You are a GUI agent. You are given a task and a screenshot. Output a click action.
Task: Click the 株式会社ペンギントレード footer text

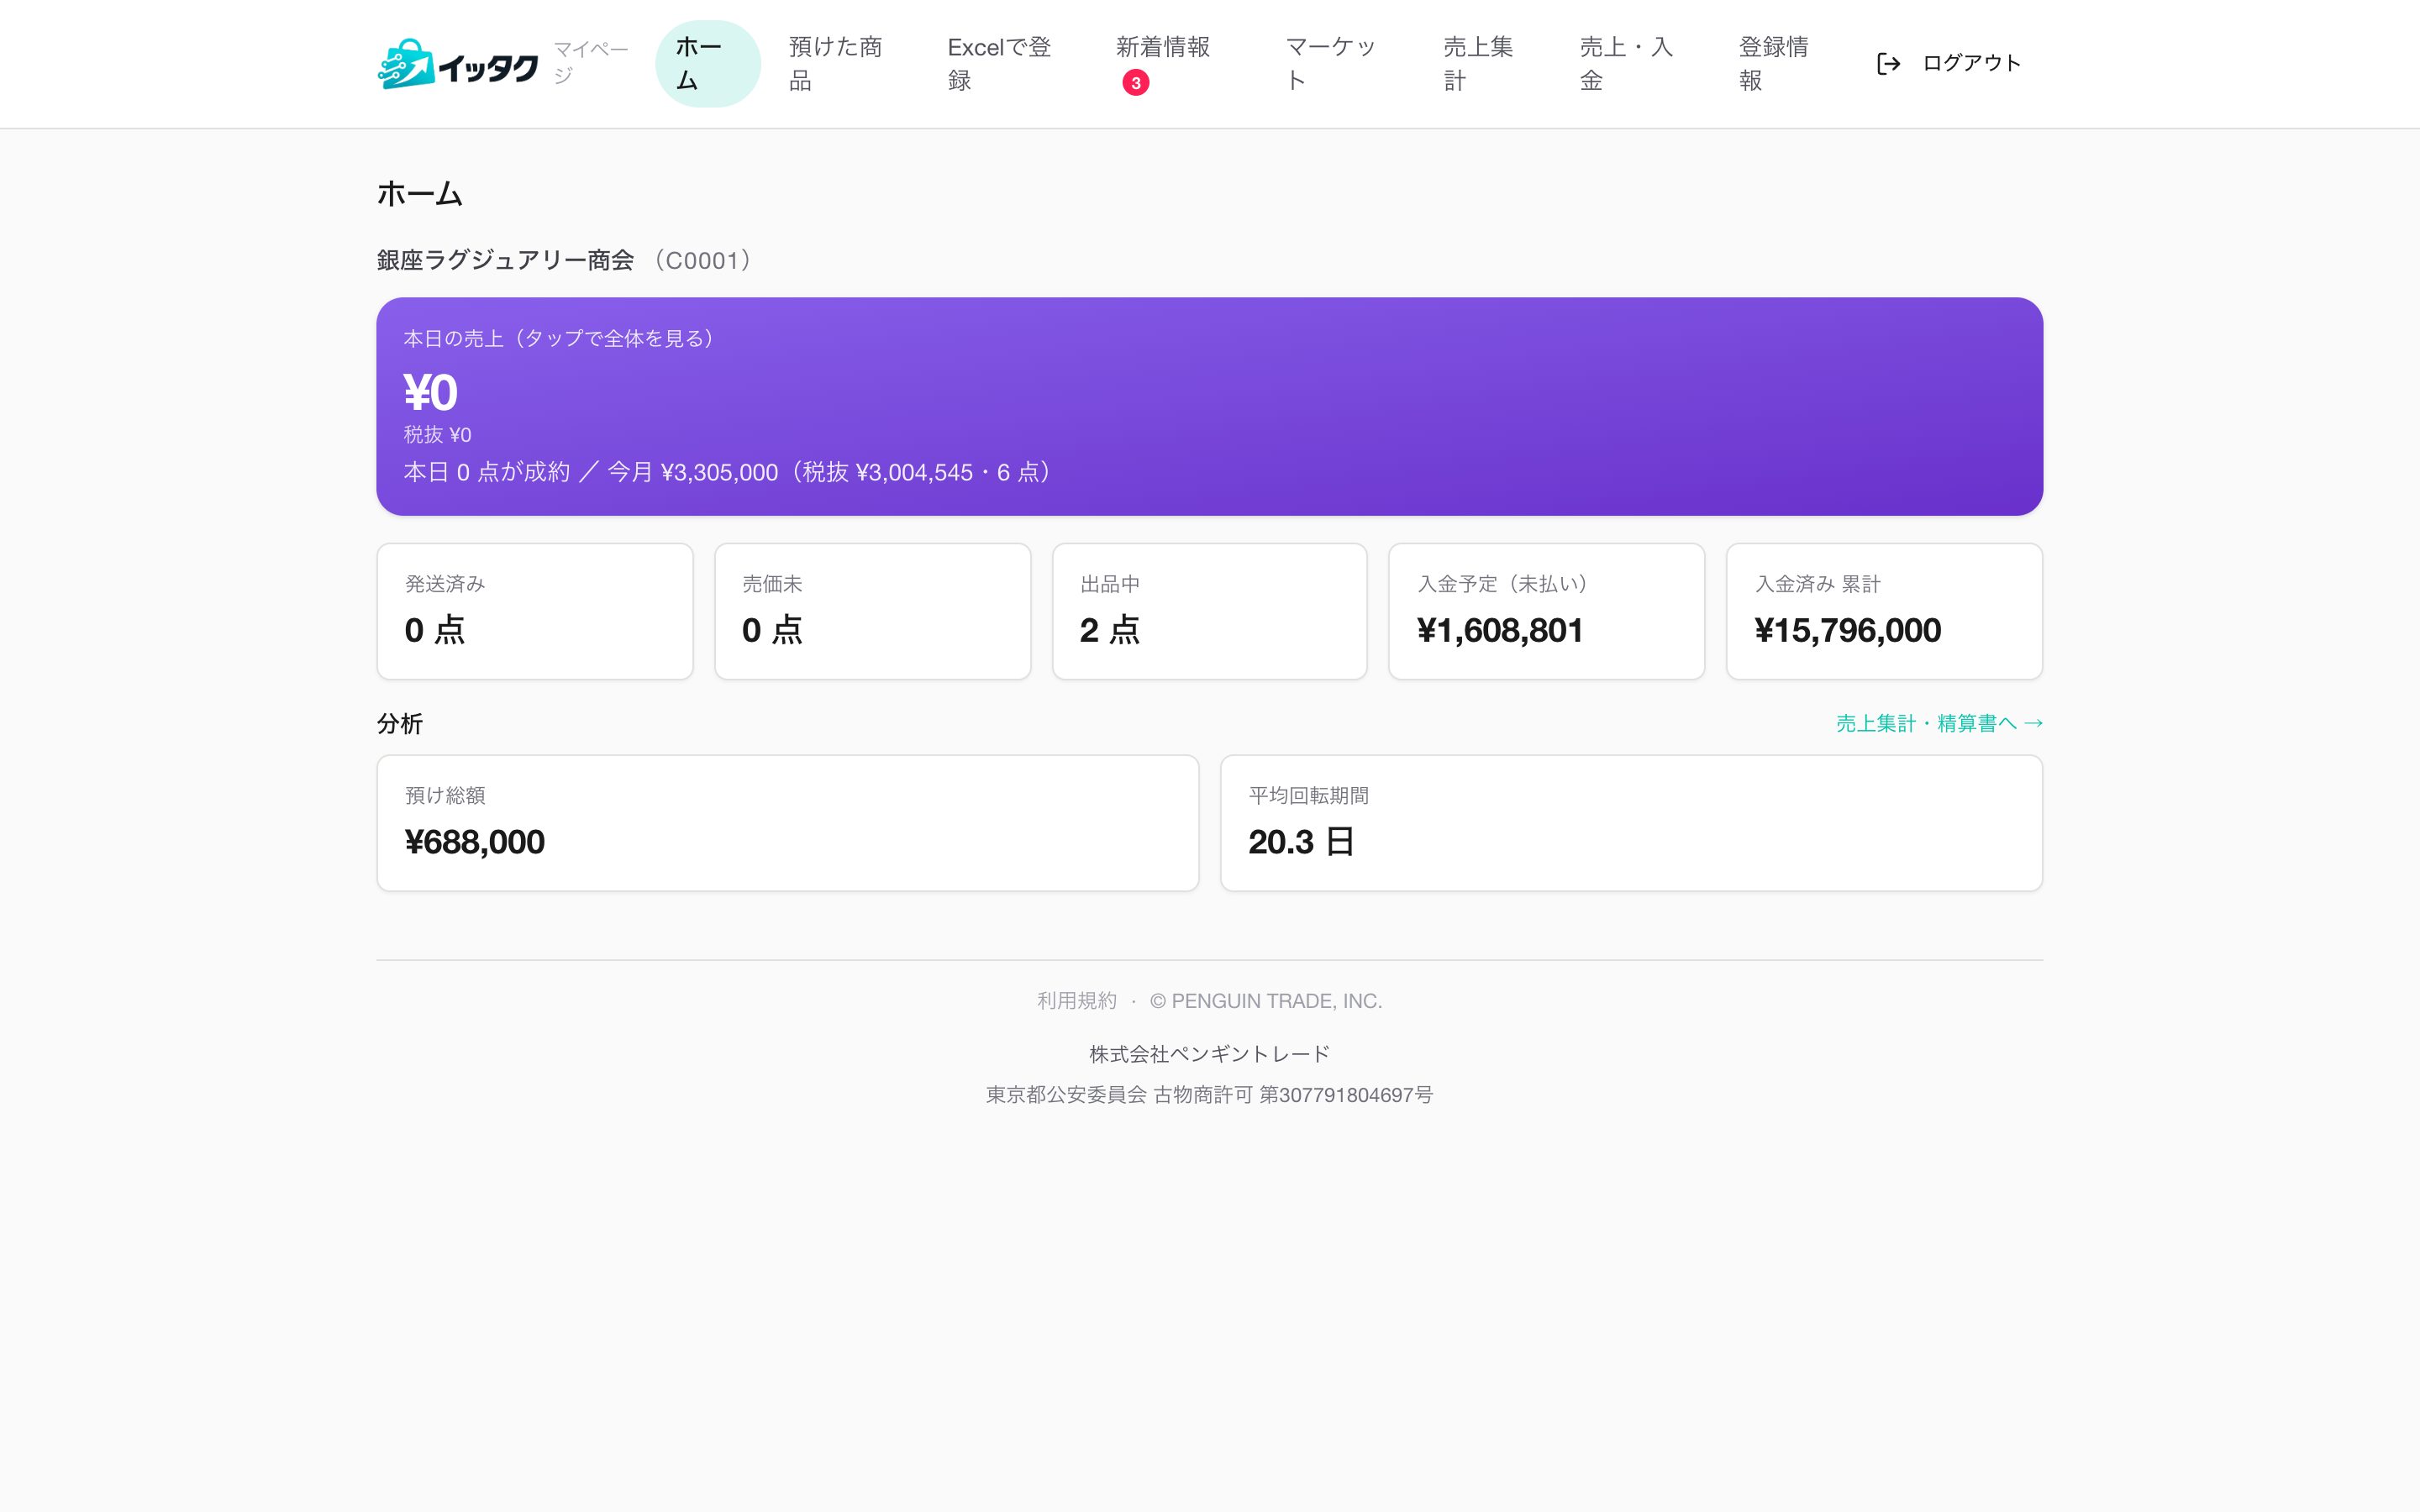(x=1209, y=1054)
